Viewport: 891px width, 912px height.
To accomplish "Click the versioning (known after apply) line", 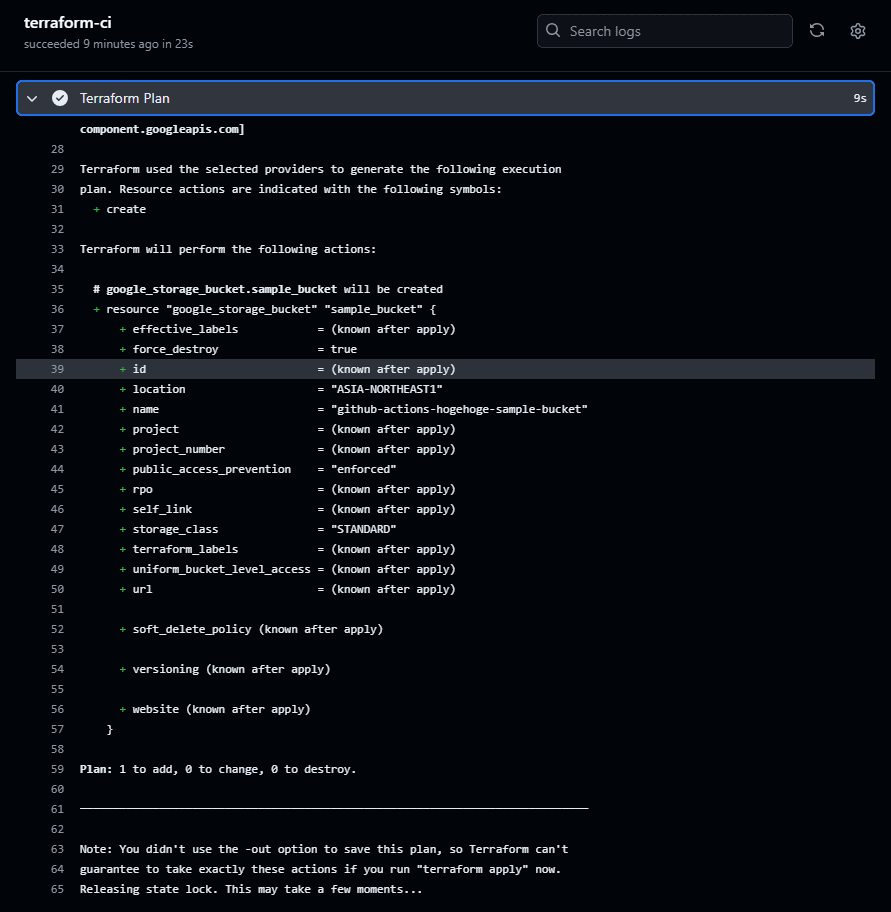I will pos(224,669).
